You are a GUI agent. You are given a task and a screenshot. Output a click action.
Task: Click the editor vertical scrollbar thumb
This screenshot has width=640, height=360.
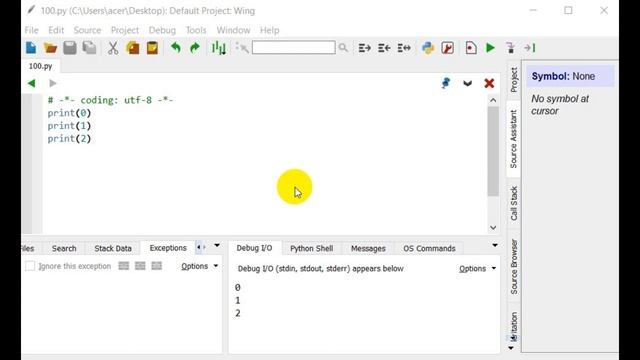493,151
